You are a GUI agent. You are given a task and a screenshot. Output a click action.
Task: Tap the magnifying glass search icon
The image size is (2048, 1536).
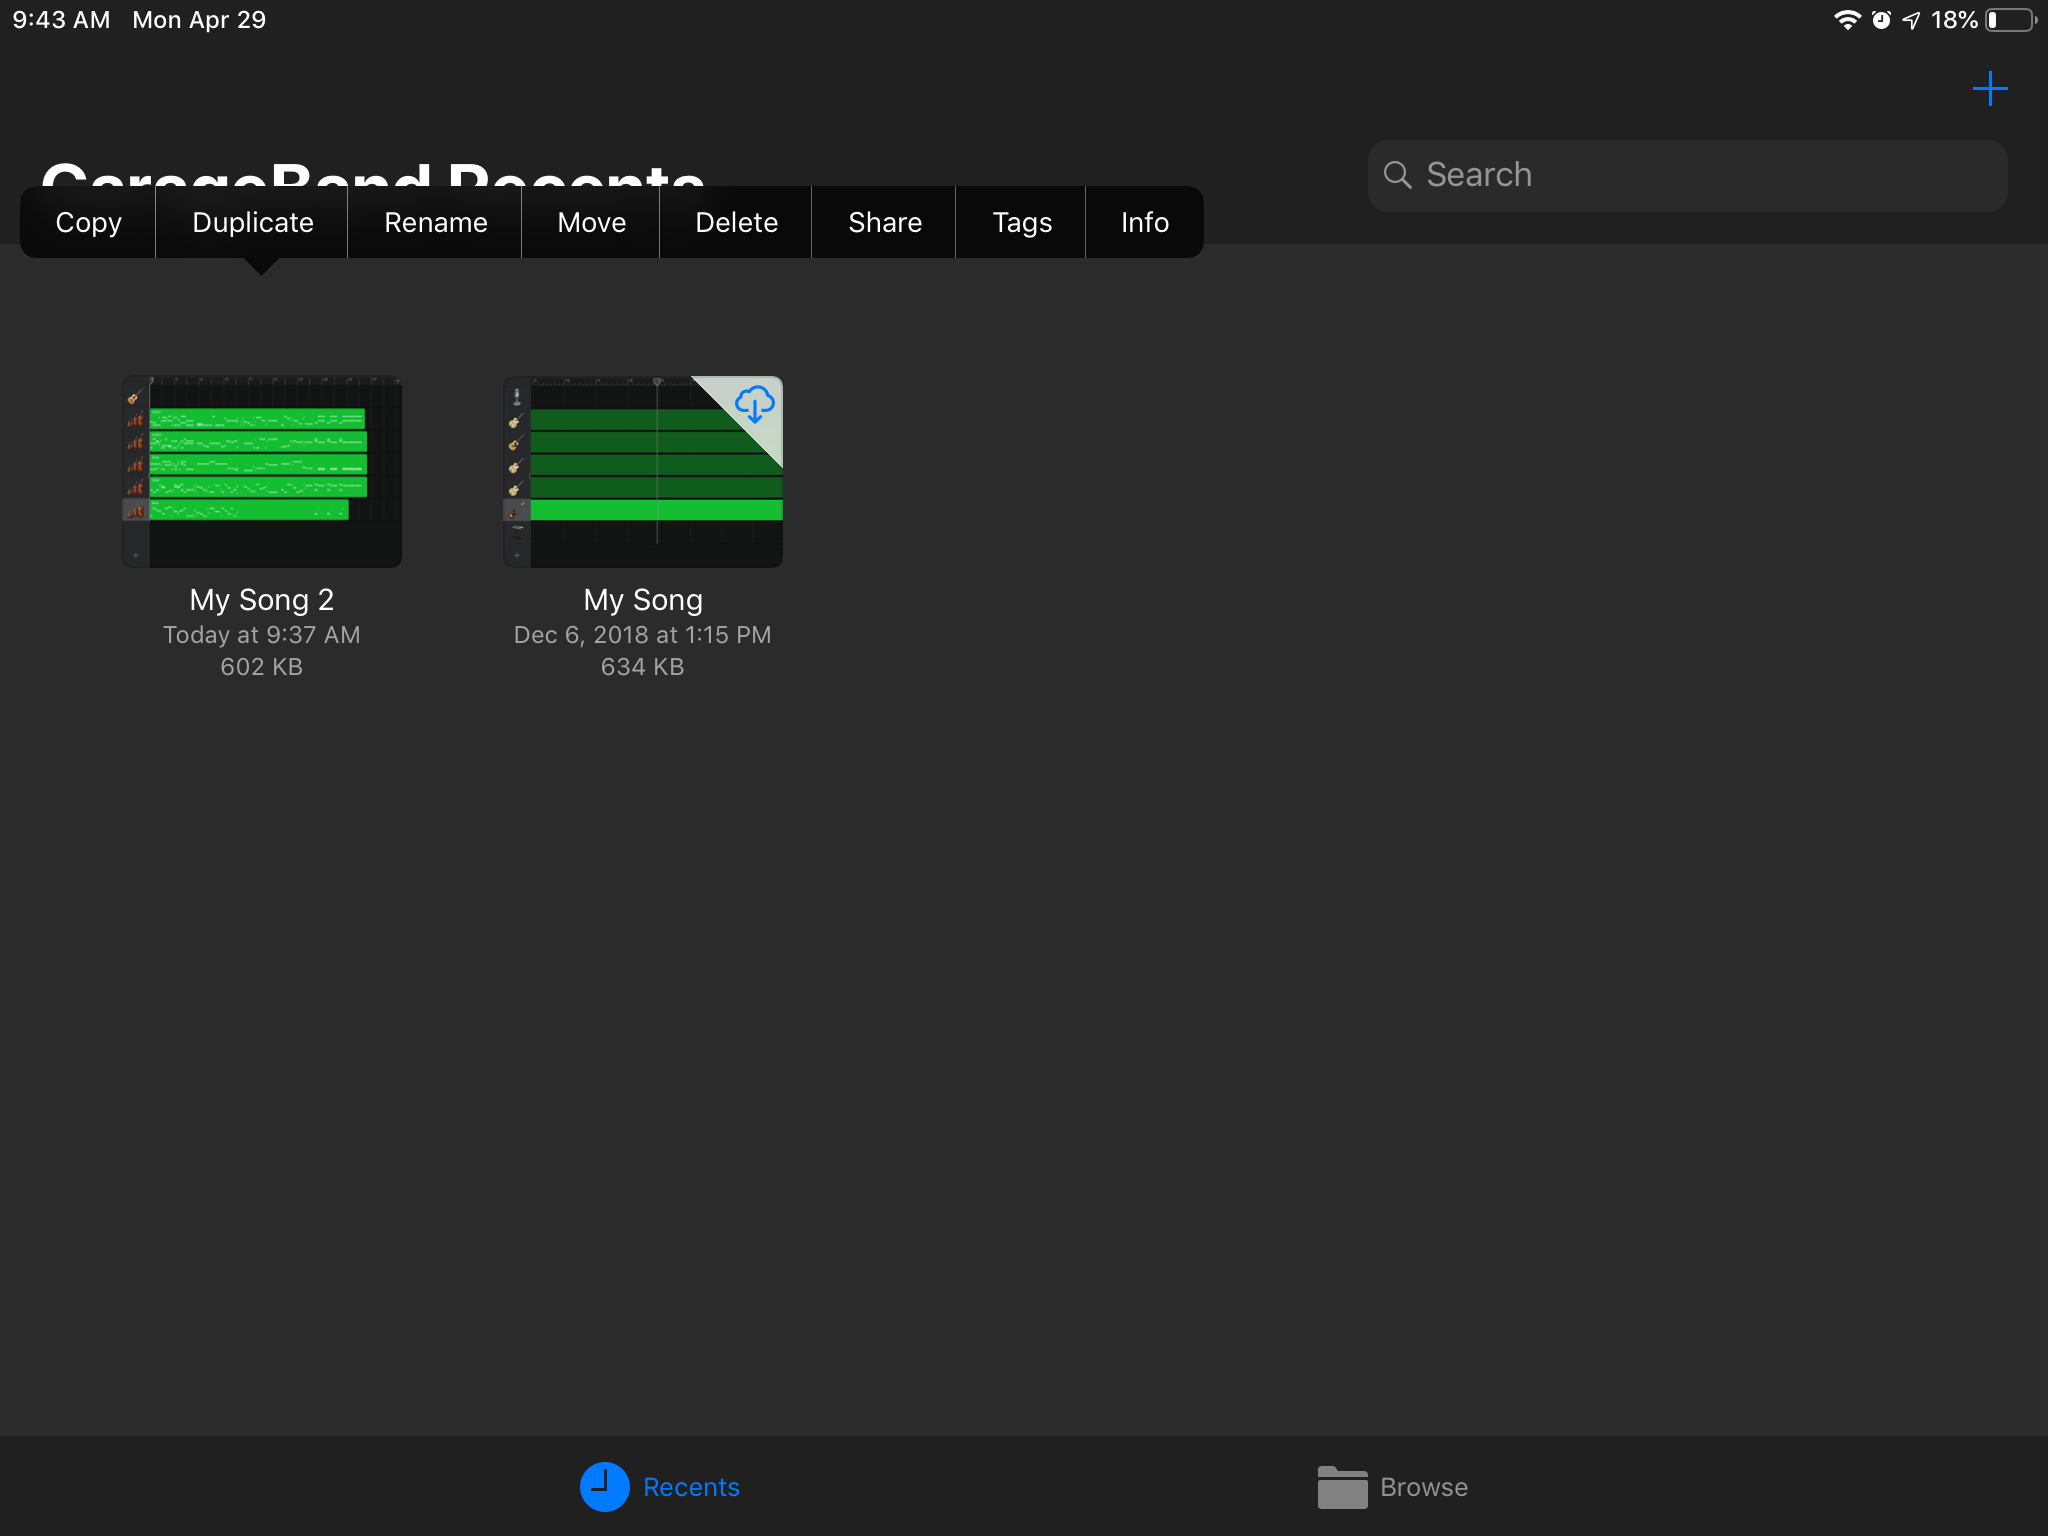tap(1397, 175)
